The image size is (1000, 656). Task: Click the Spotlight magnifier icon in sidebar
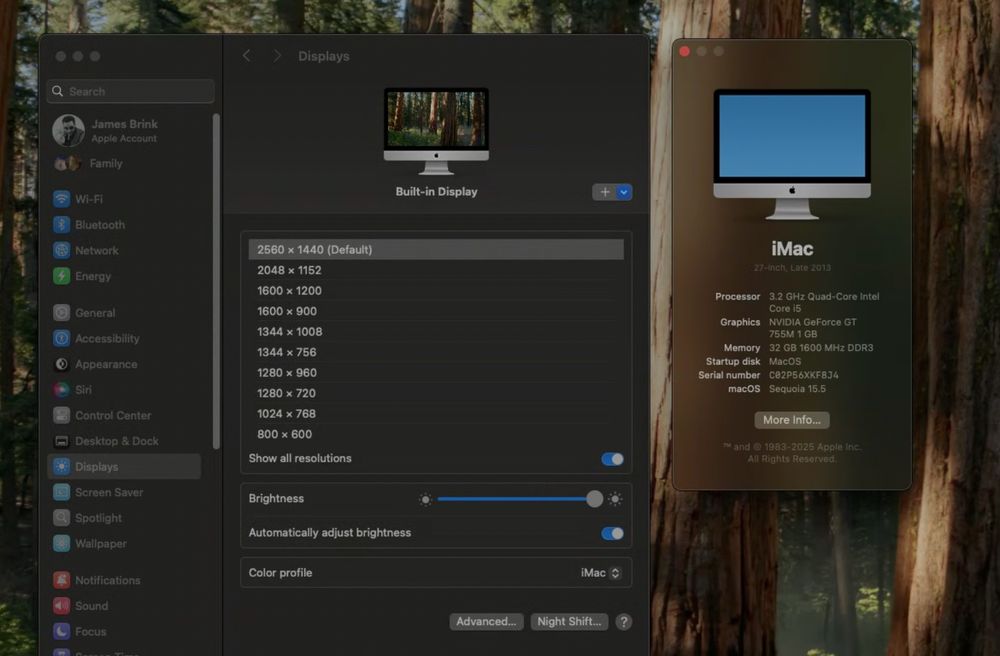pos(61,518)
